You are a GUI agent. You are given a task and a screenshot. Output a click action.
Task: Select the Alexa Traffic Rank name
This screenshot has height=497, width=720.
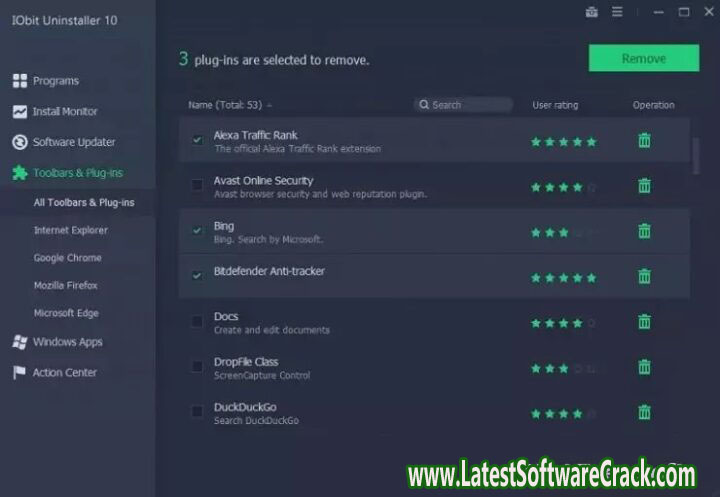click(255, 135)
